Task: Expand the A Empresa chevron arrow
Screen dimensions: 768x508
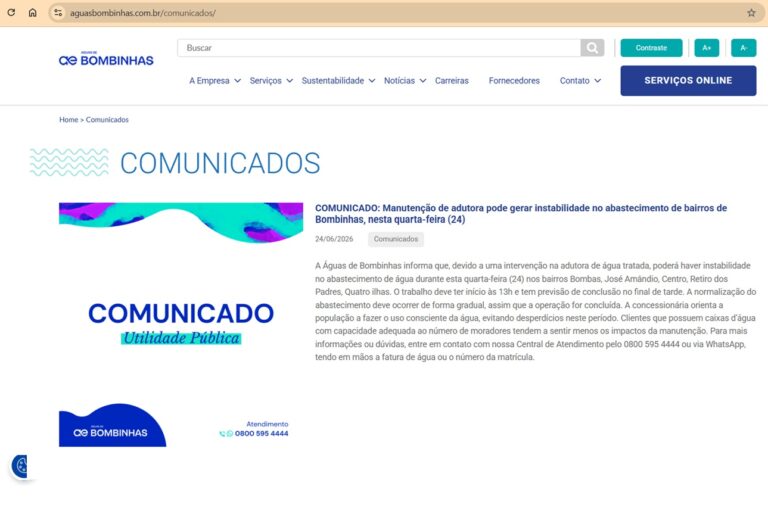Action: [238, 81]
